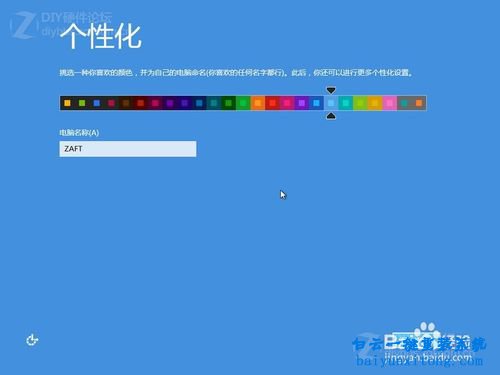This screenshot has width=500, height=375.
Task: Select the dark purple swatch with purple square
Action: tap(170, 103)
